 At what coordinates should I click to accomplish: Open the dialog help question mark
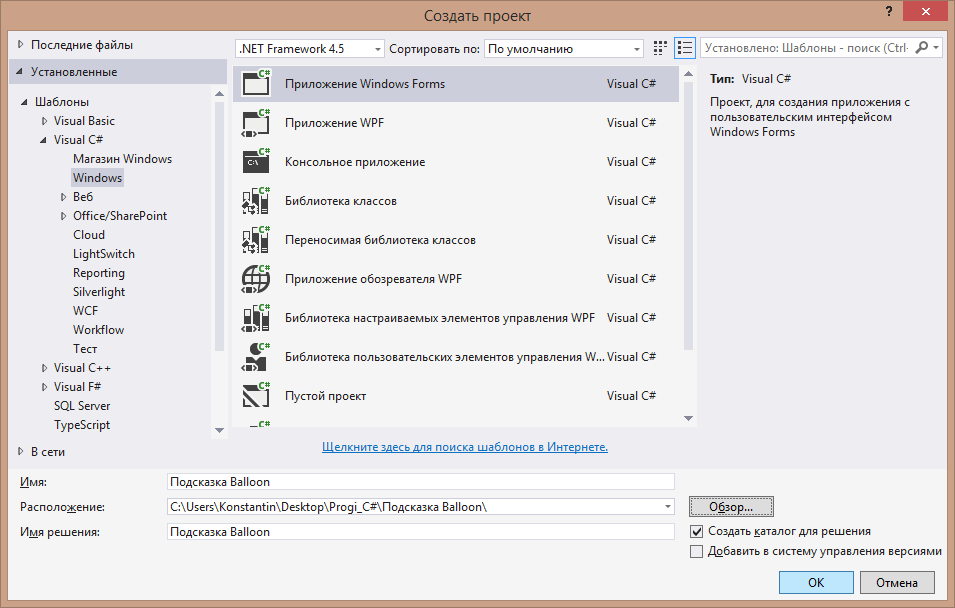889,11
